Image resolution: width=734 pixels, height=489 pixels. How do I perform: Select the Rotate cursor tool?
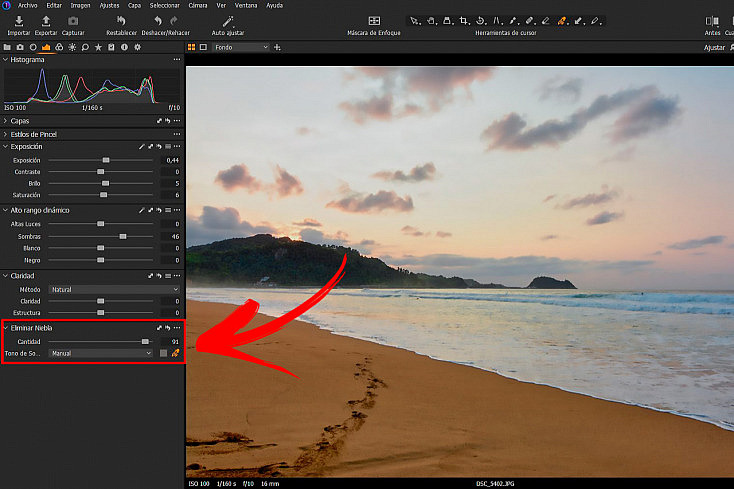point(480,21)
